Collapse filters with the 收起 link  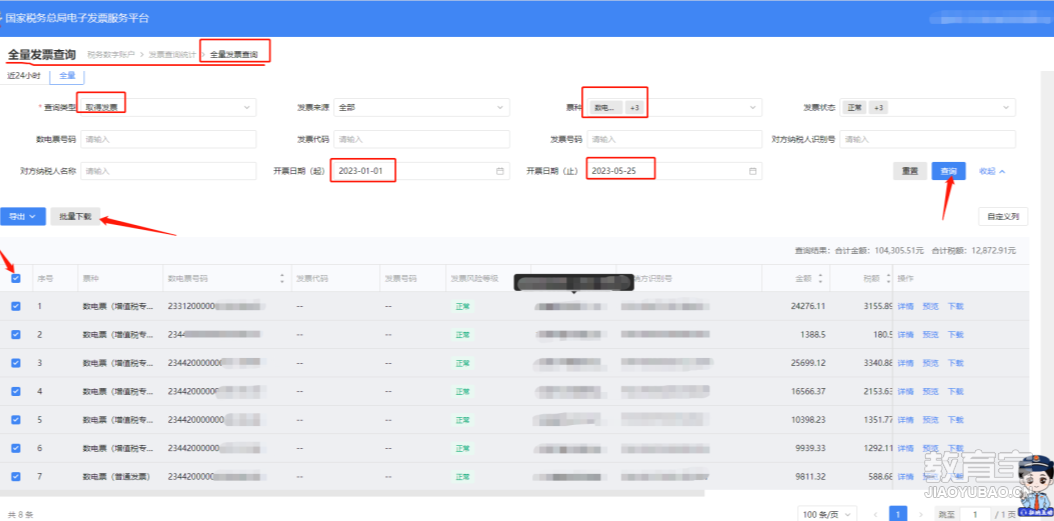992,171
